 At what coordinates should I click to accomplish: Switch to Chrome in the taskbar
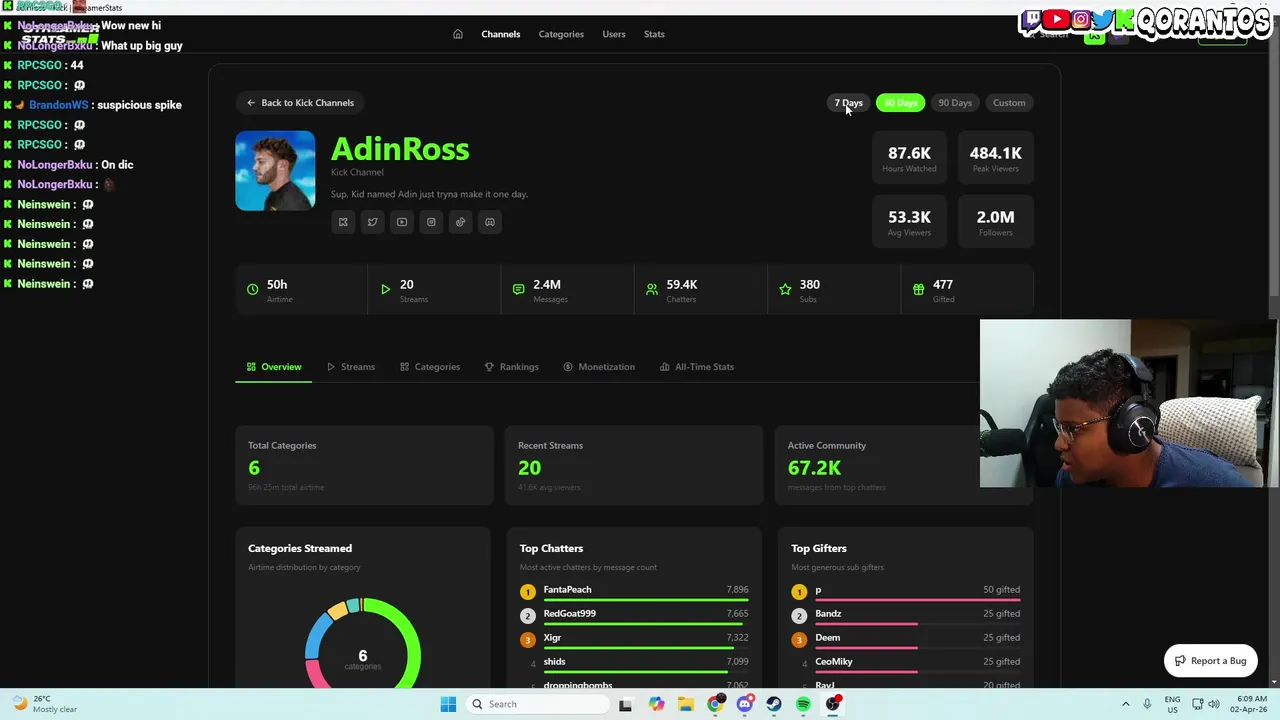[715, 704]
